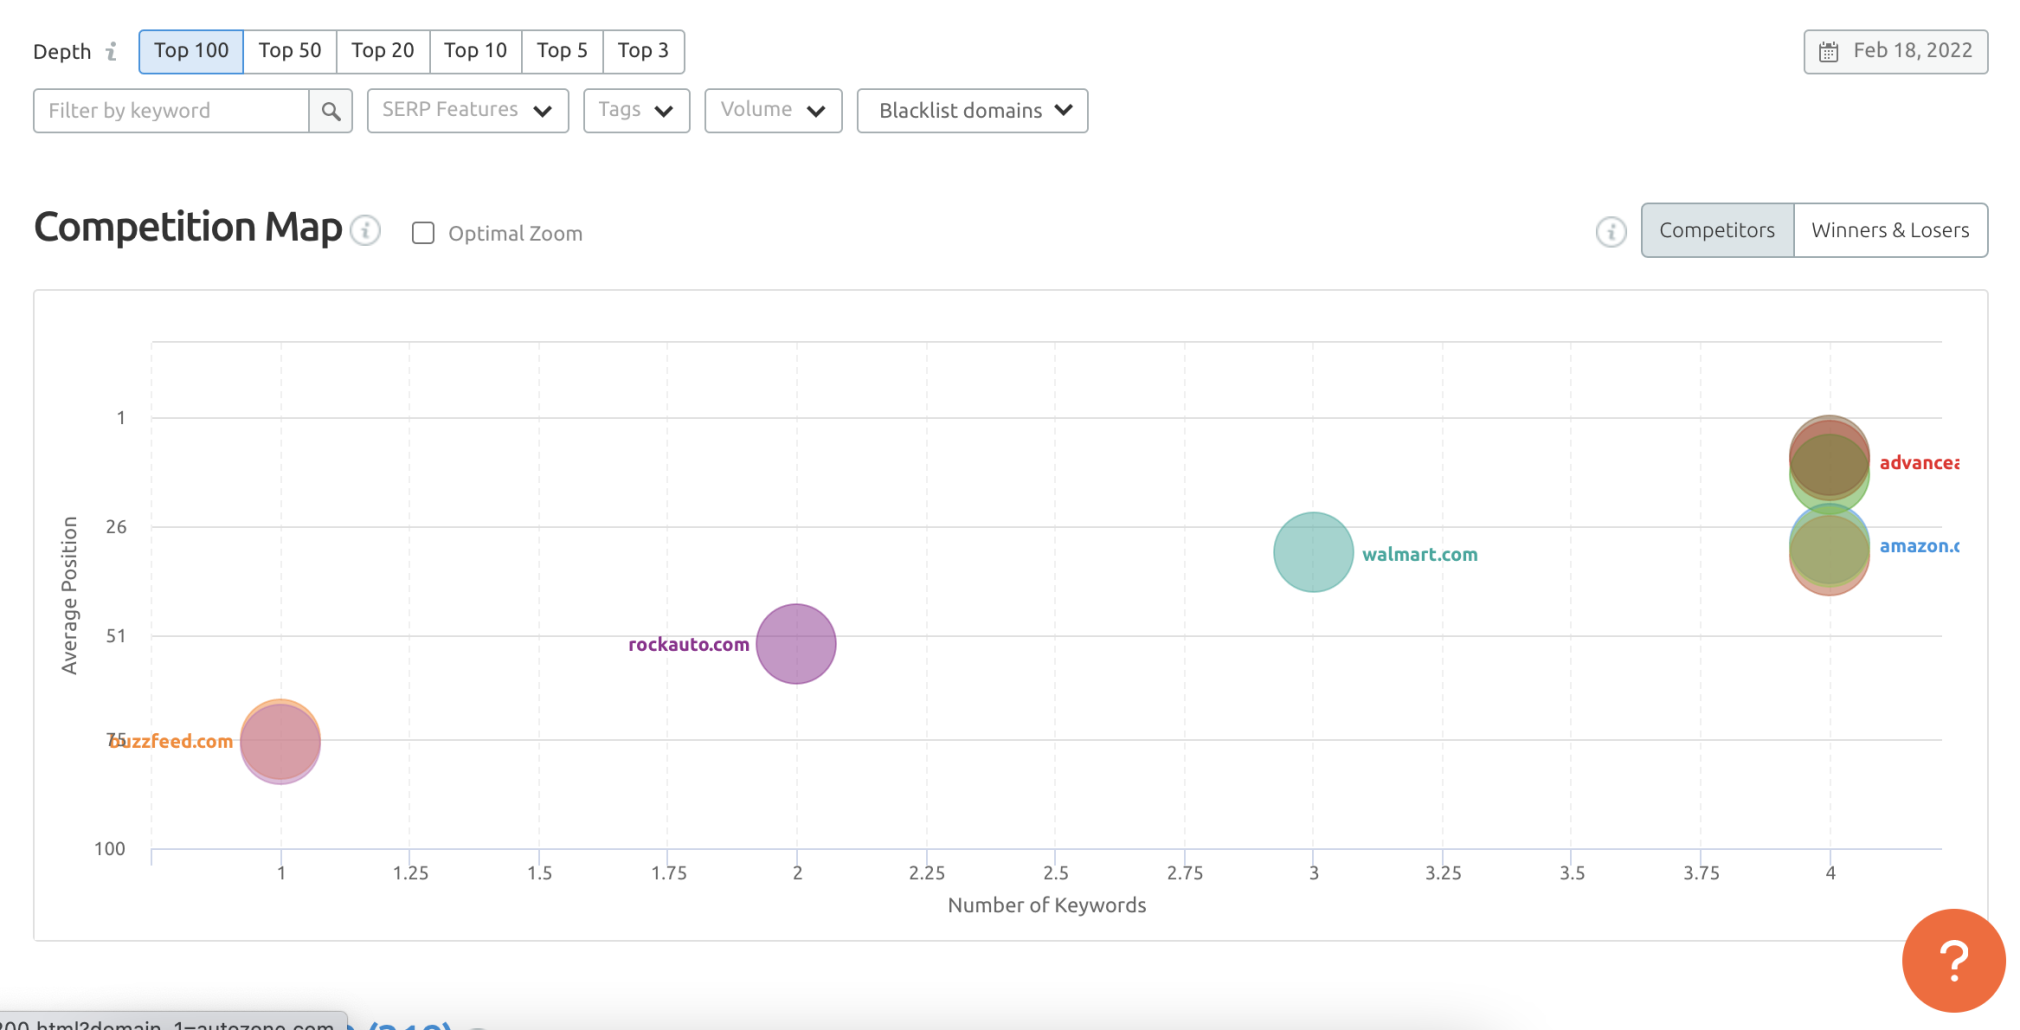2020x1030 pixels.
Task: Click the keyword search magnifier icon
Action: click(x=331, y=111)
